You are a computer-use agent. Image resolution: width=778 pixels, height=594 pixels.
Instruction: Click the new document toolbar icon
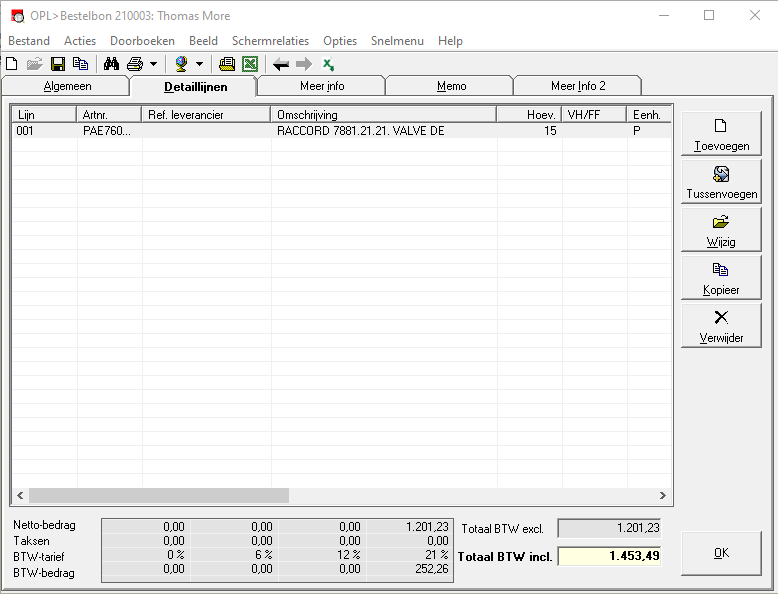(11, 64)
